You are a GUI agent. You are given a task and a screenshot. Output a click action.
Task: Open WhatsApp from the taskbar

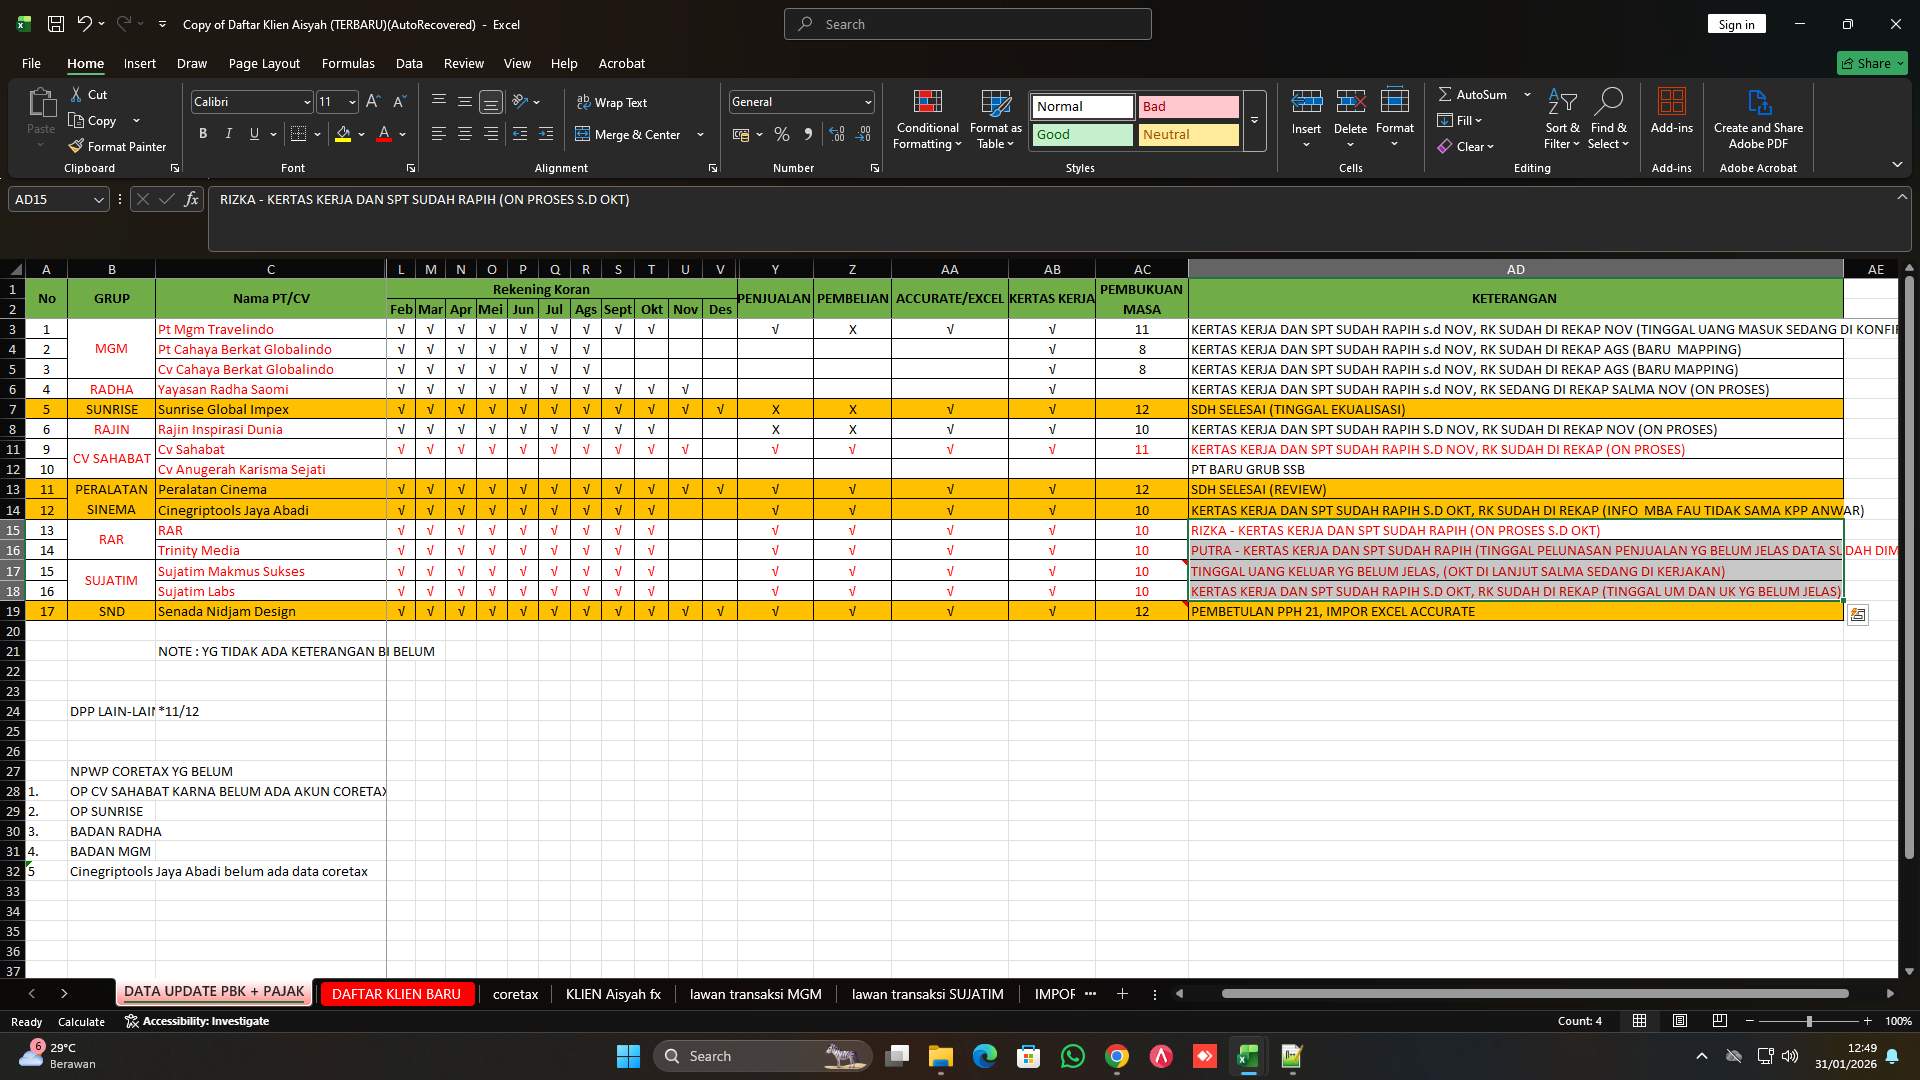[x=1073, y=1056]
